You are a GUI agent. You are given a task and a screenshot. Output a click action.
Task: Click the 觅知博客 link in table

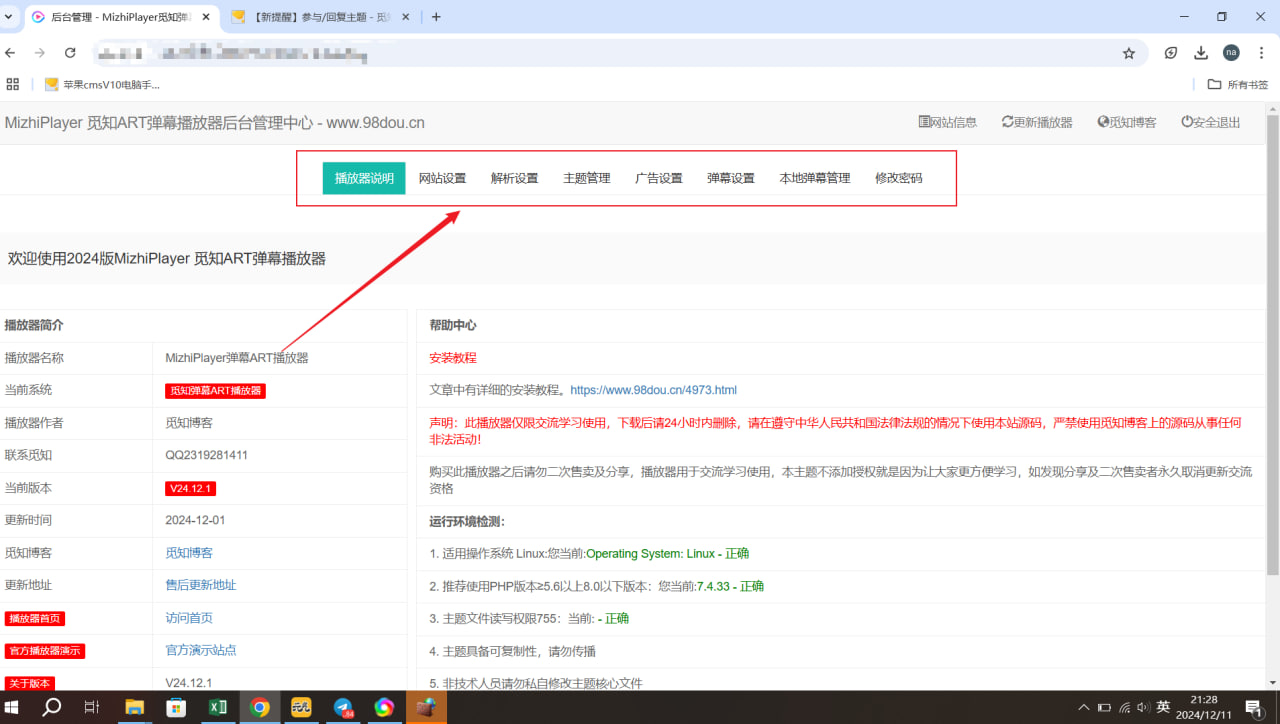tap(189, 553)
